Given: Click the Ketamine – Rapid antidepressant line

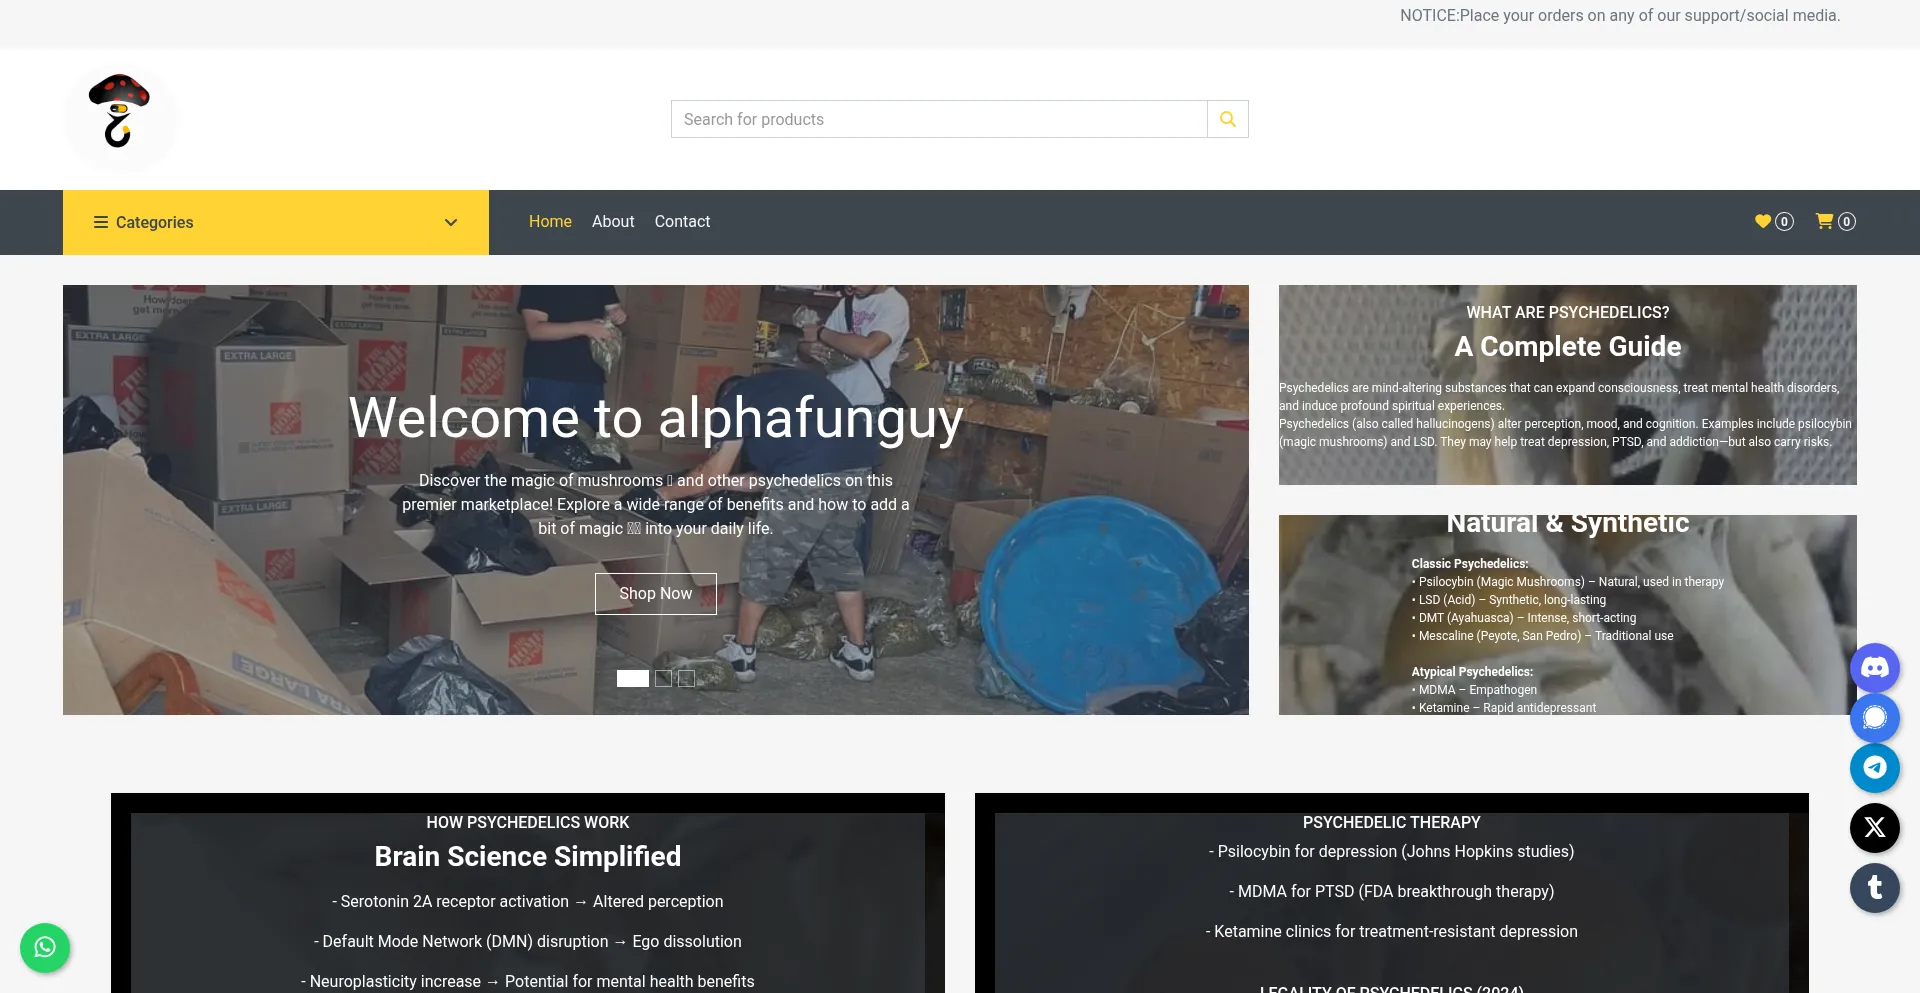Looking at the screenshot, I should point(1504,708).
